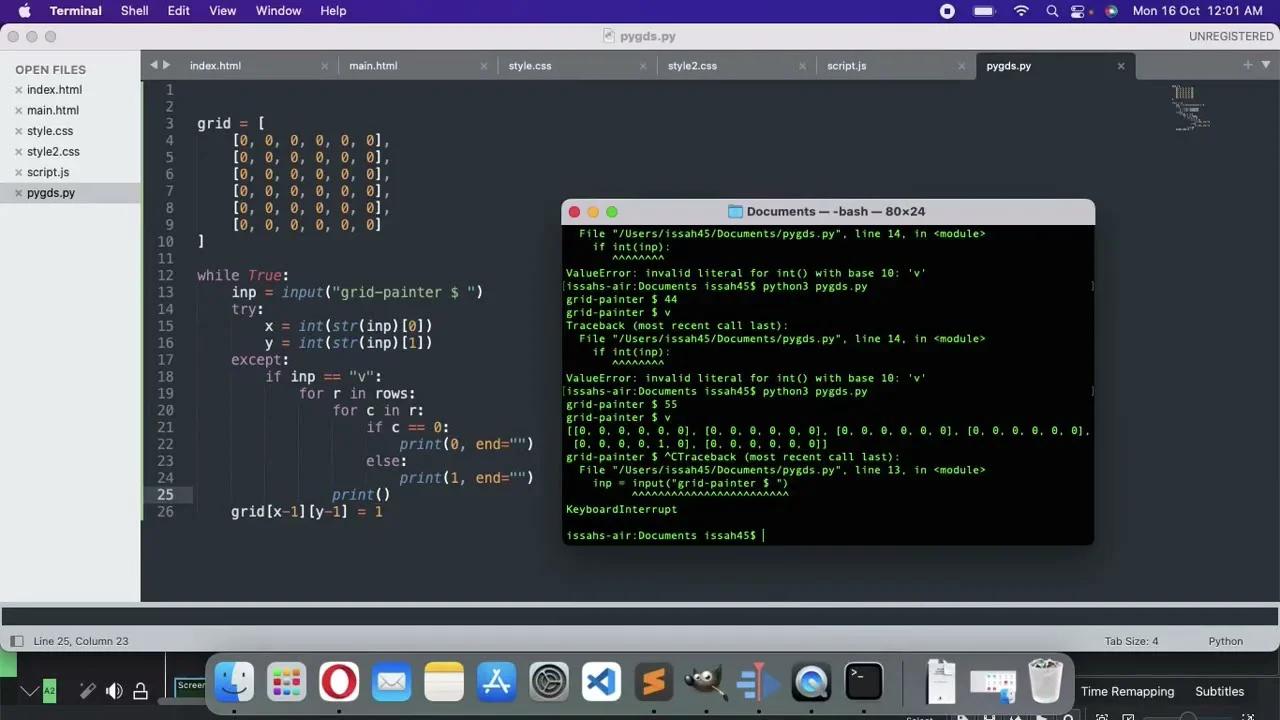Open the Apple menu
The width and height of the screenshot is (1280, 720).
(25, 11)
